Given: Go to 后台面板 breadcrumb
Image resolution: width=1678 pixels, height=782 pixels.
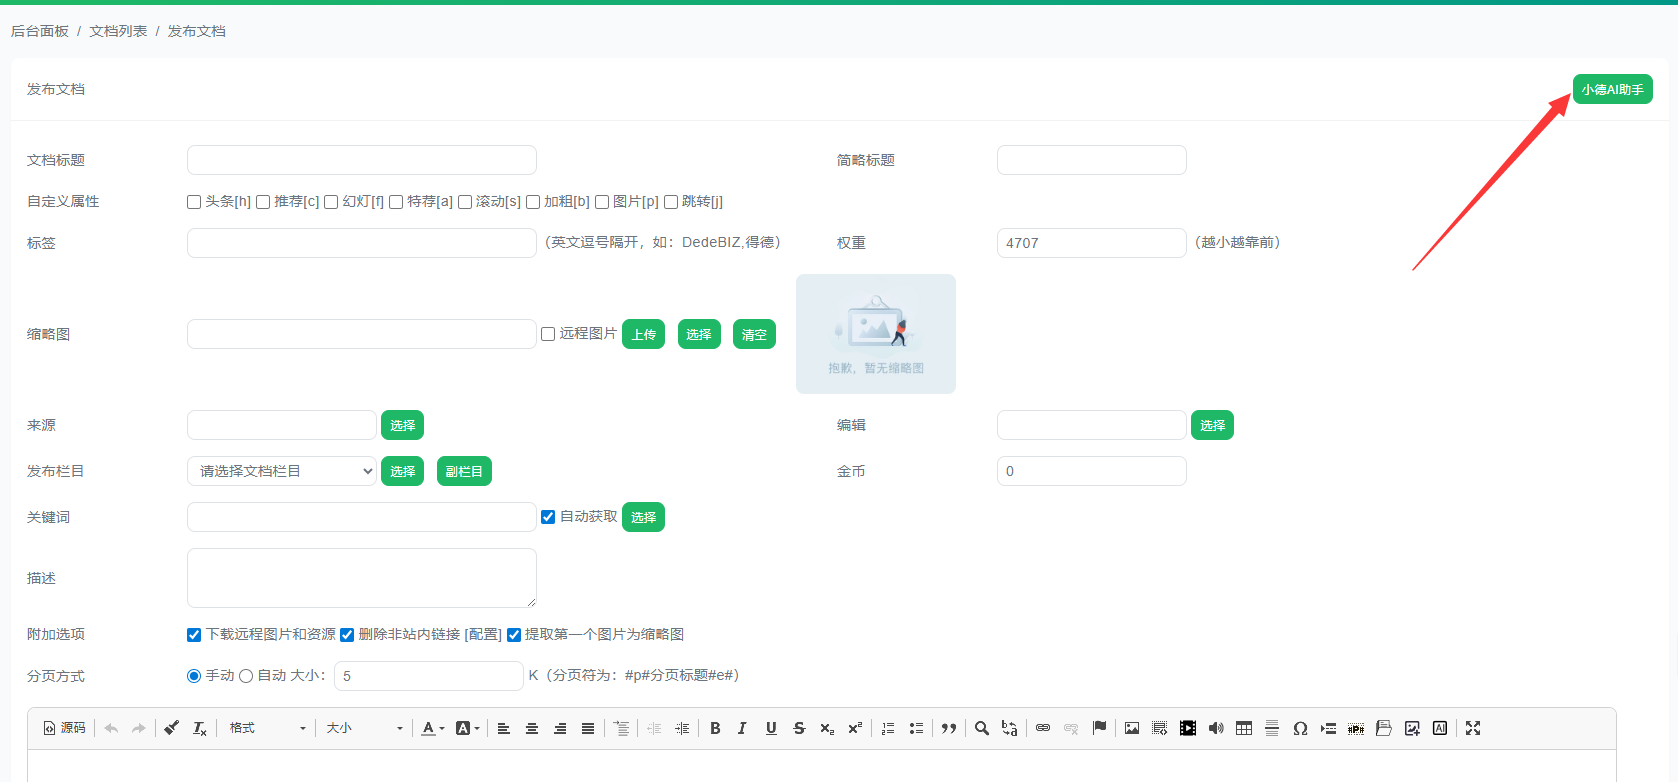Looking at the screenshot, I should coord(40,31).
